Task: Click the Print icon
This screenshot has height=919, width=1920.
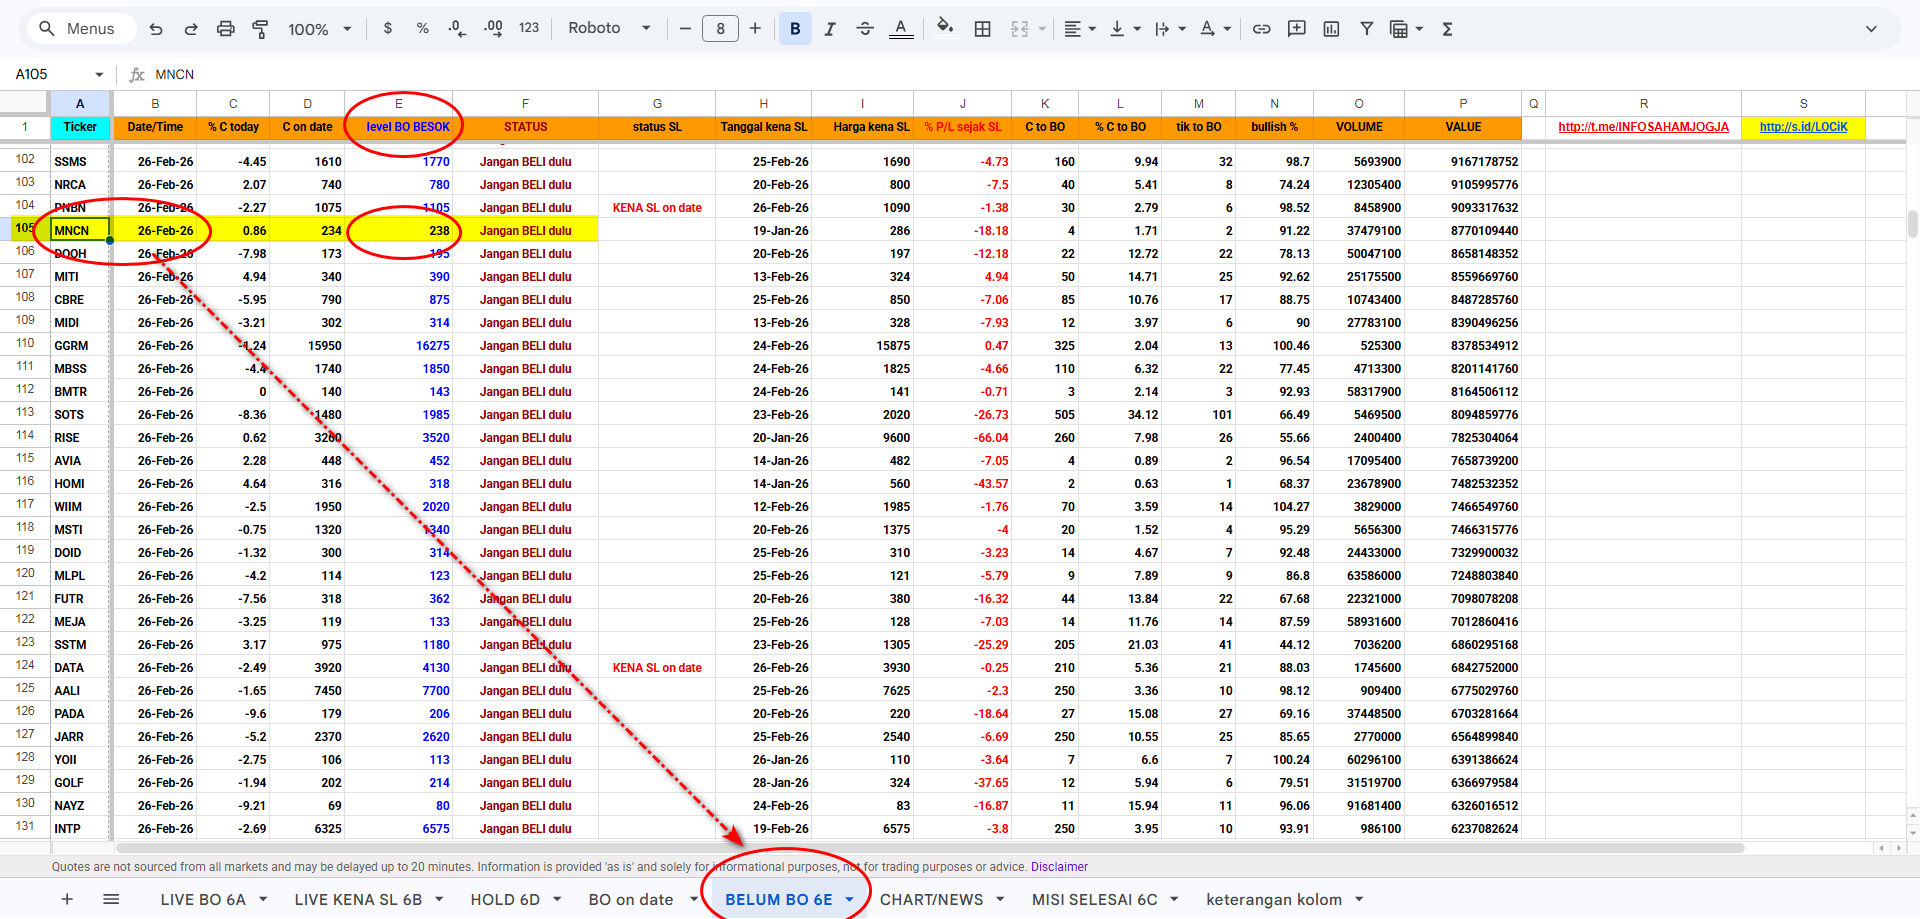Action: pos(225,29)
